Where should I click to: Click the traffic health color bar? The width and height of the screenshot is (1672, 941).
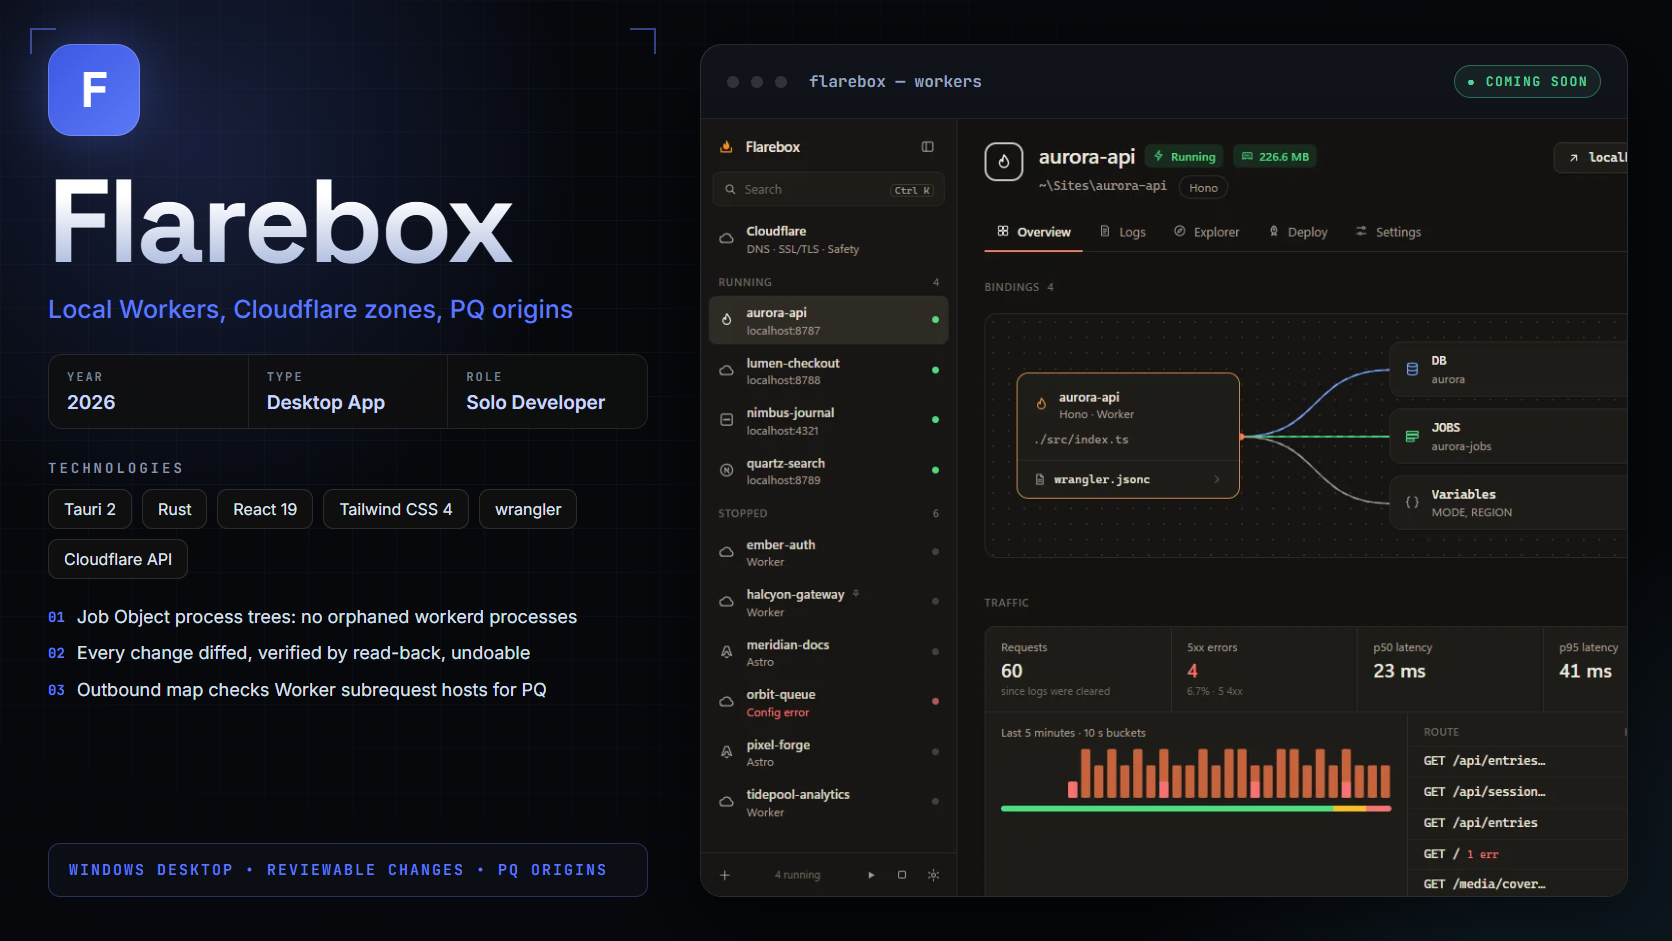[x=1196, y=808]
